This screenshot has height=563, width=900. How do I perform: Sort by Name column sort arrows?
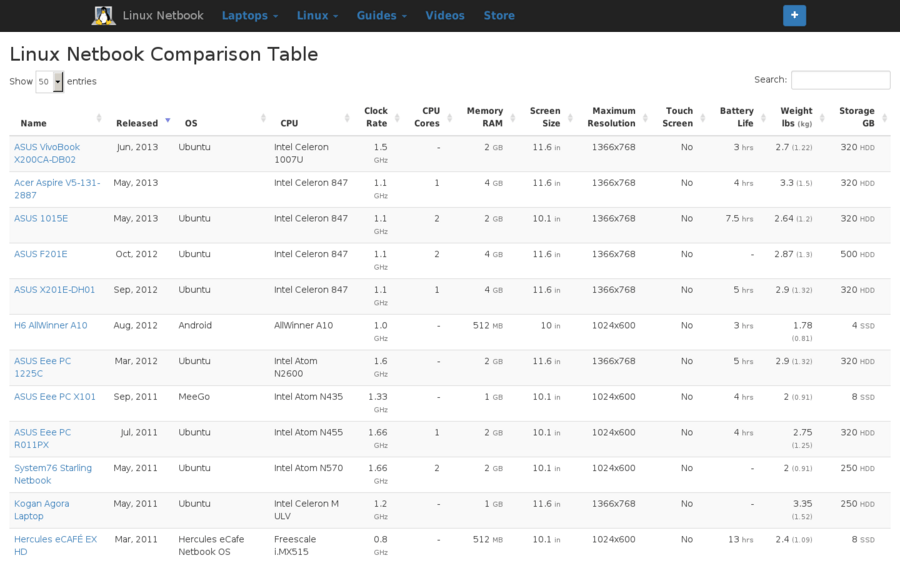click(99, 118)
